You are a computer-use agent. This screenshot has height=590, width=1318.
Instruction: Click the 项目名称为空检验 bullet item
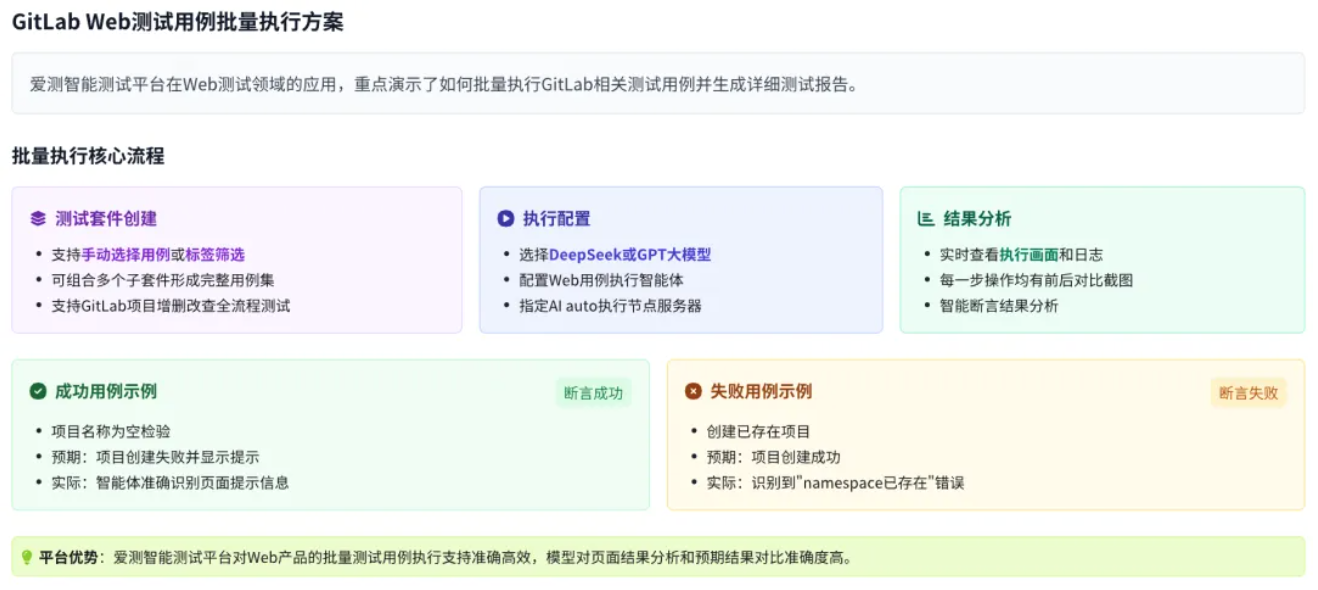(111, 432)
